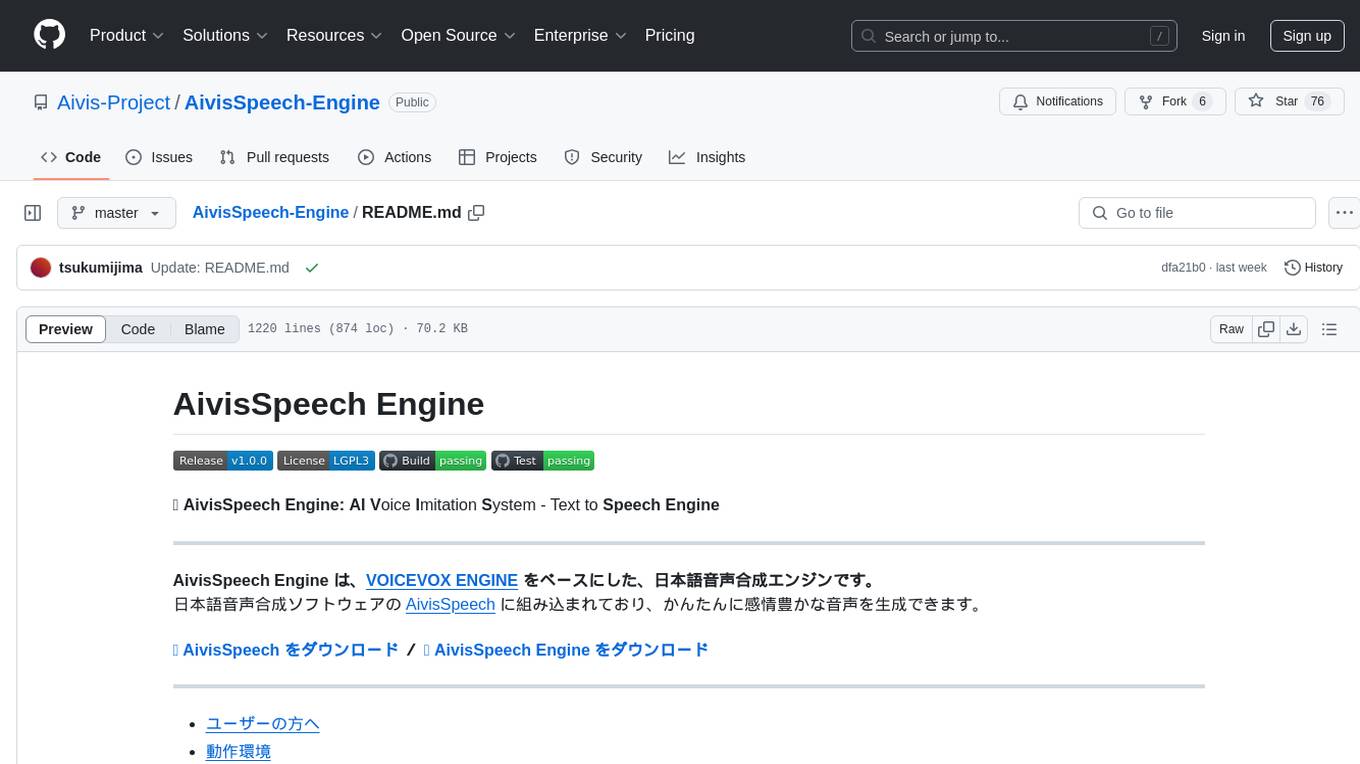The height and width of the screenshot is (764, 1360).
Task: Open the GitHub homepage logo
Action: tap(49, 35)
